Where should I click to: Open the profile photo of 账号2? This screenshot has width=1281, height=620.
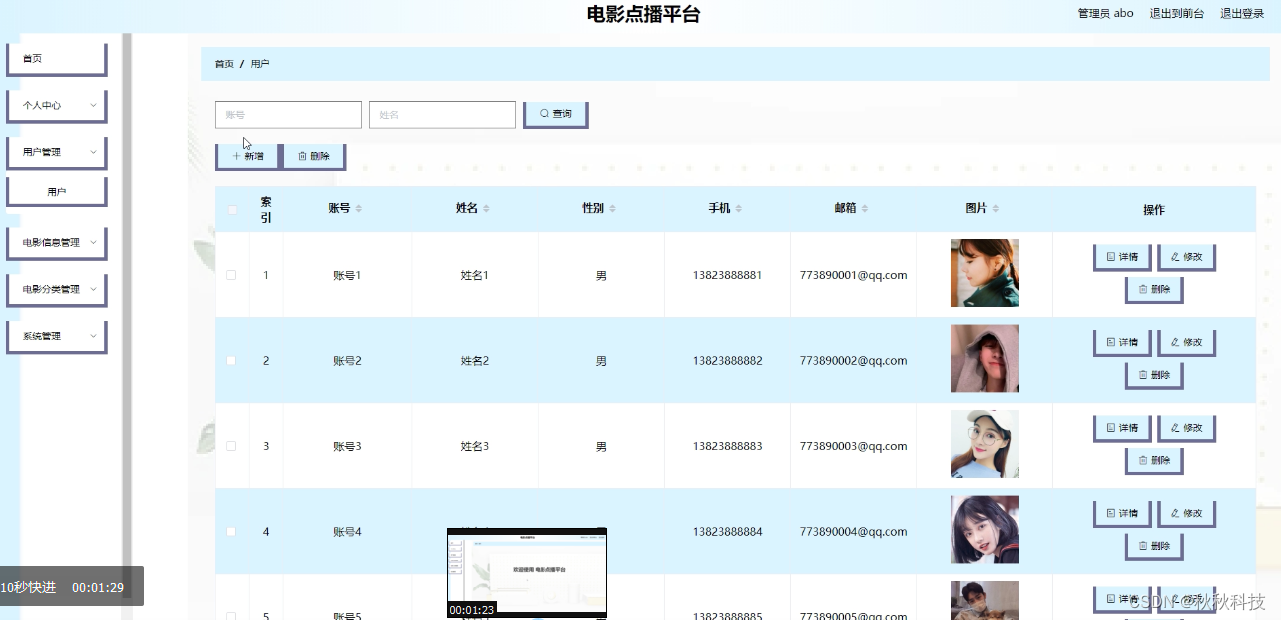click(x=985, y=358)
